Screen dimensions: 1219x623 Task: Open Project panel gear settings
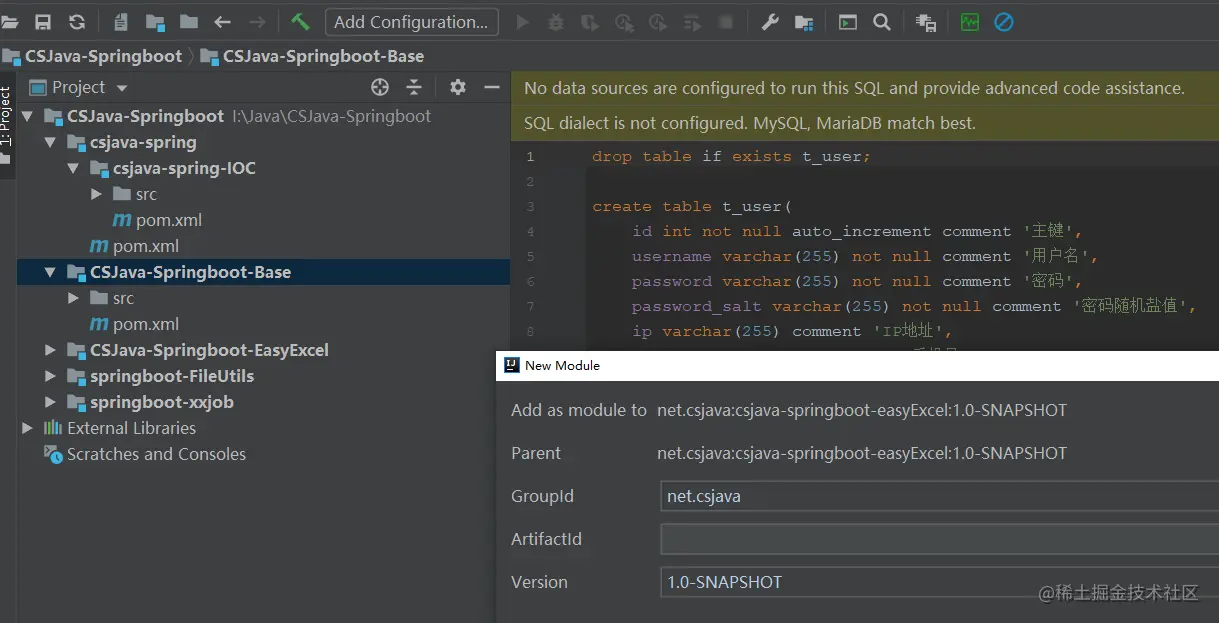458,87
